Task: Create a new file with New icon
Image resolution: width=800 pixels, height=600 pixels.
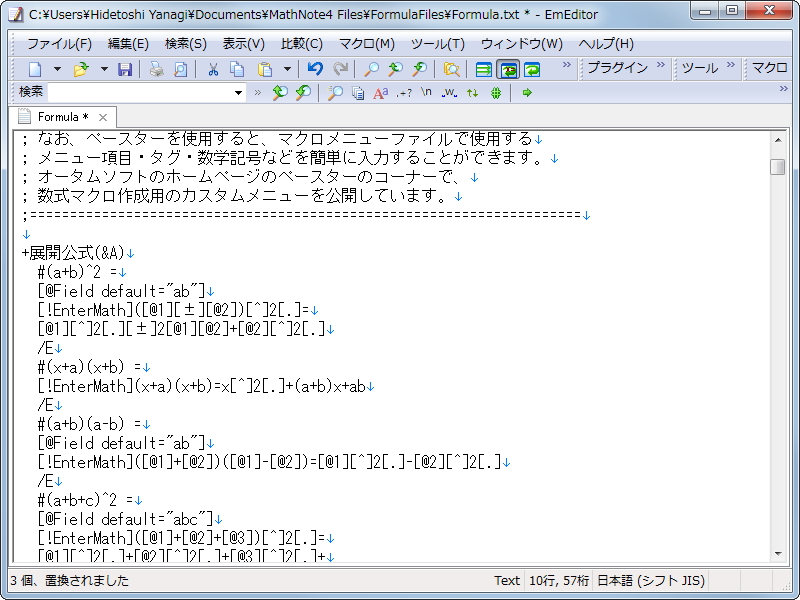Action: point(35,69)
